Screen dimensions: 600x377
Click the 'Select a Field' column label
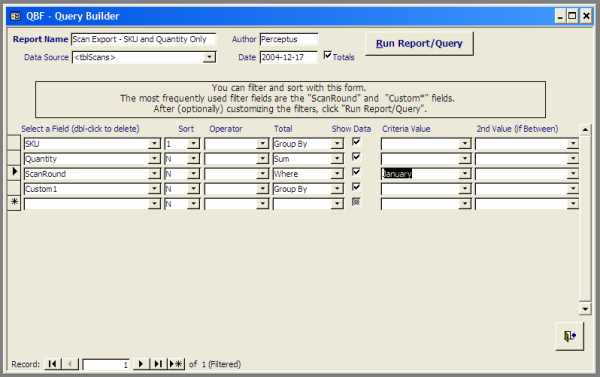pos(80,129)
